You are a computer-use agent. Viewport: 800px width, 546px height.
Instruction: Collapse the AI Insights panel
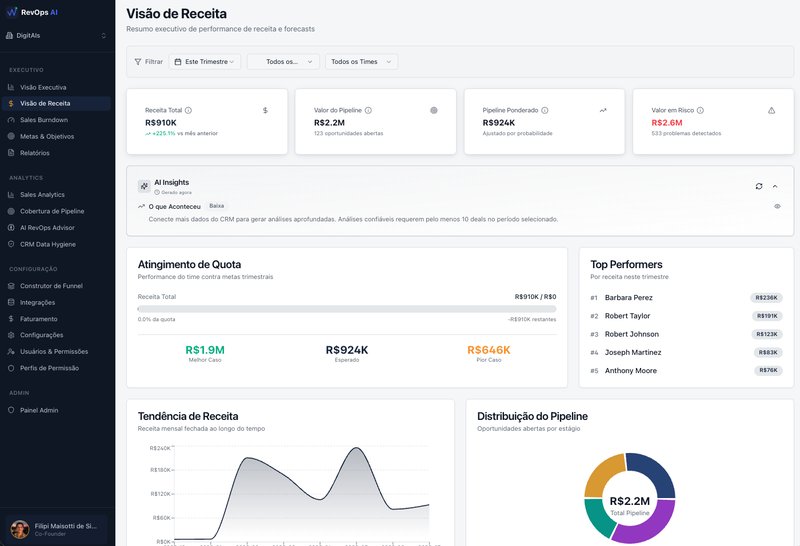(775, 186)
